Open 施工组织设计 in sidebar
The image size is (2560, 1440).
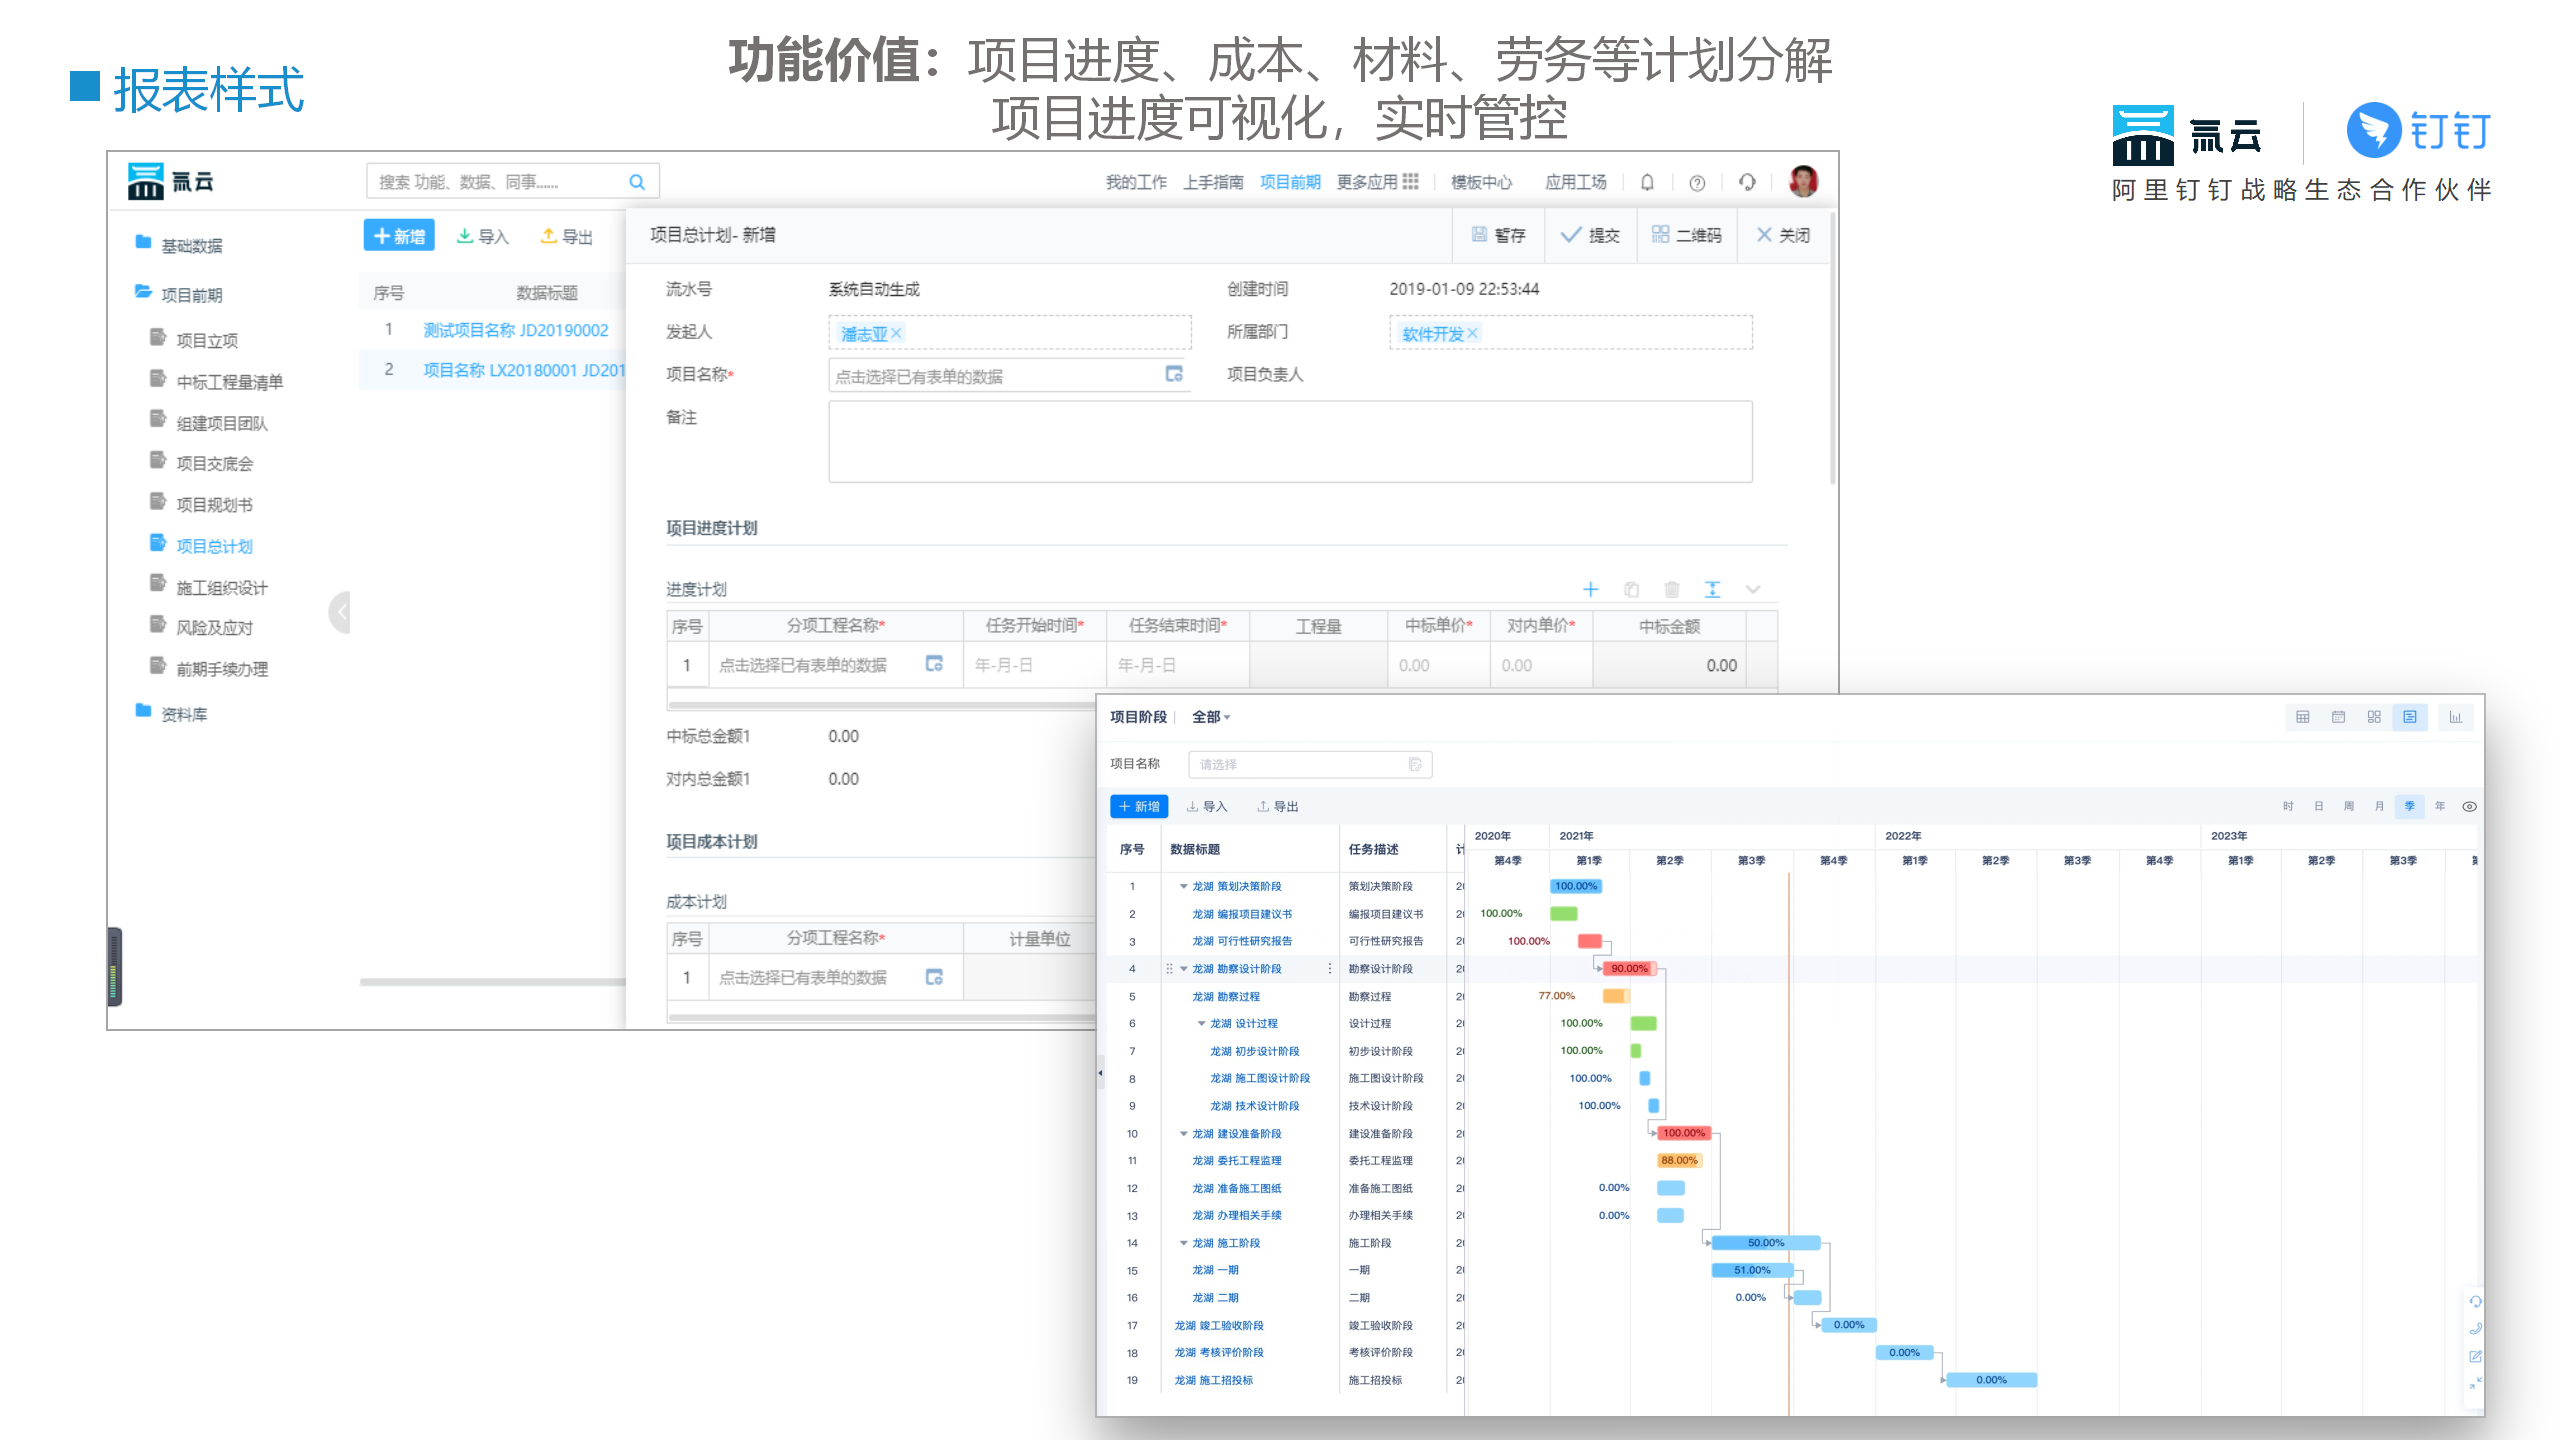tap(210, 587)
